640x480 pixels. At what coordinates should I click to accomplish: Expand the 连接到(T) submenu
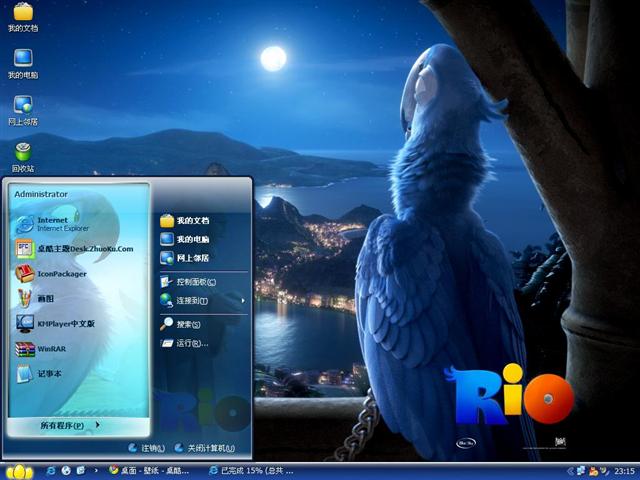[x=203, y=301]
